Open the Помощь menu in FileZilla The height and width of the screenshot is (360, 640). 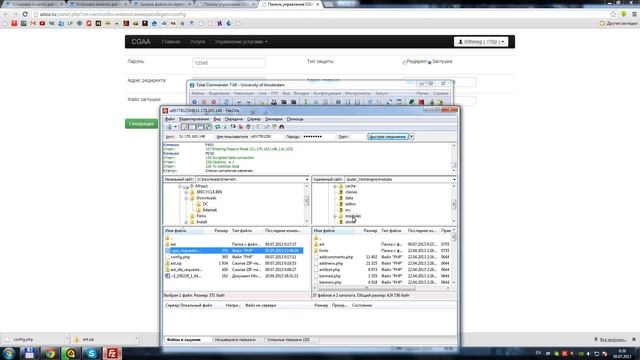coord(295,119)
